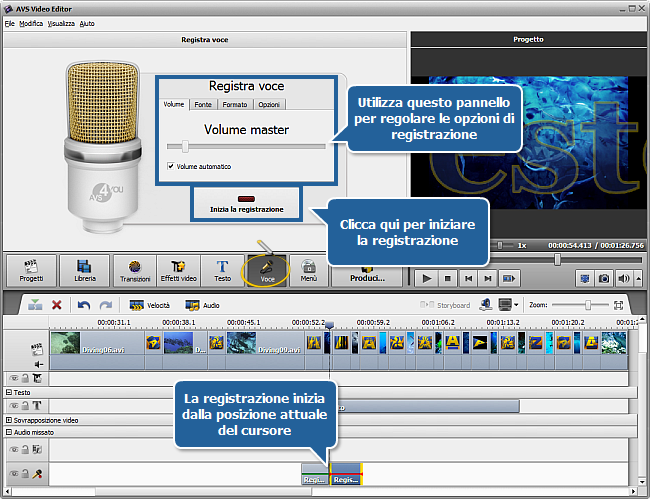Click the red delete X icon
The width and height of the screenshot is (650, 499).
[x=57, y=305]
